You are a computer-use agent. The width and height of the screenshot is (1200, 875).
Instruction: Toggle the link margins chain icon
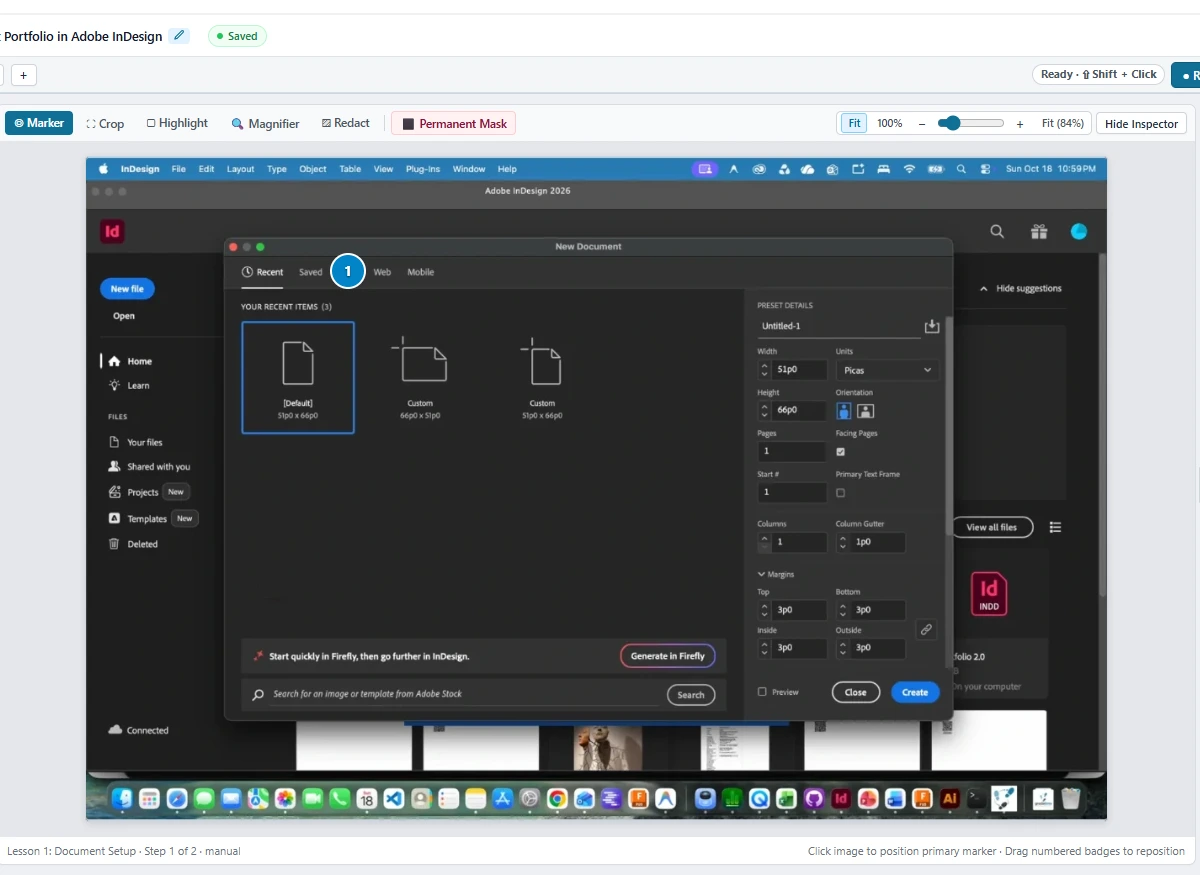[926, 629]
